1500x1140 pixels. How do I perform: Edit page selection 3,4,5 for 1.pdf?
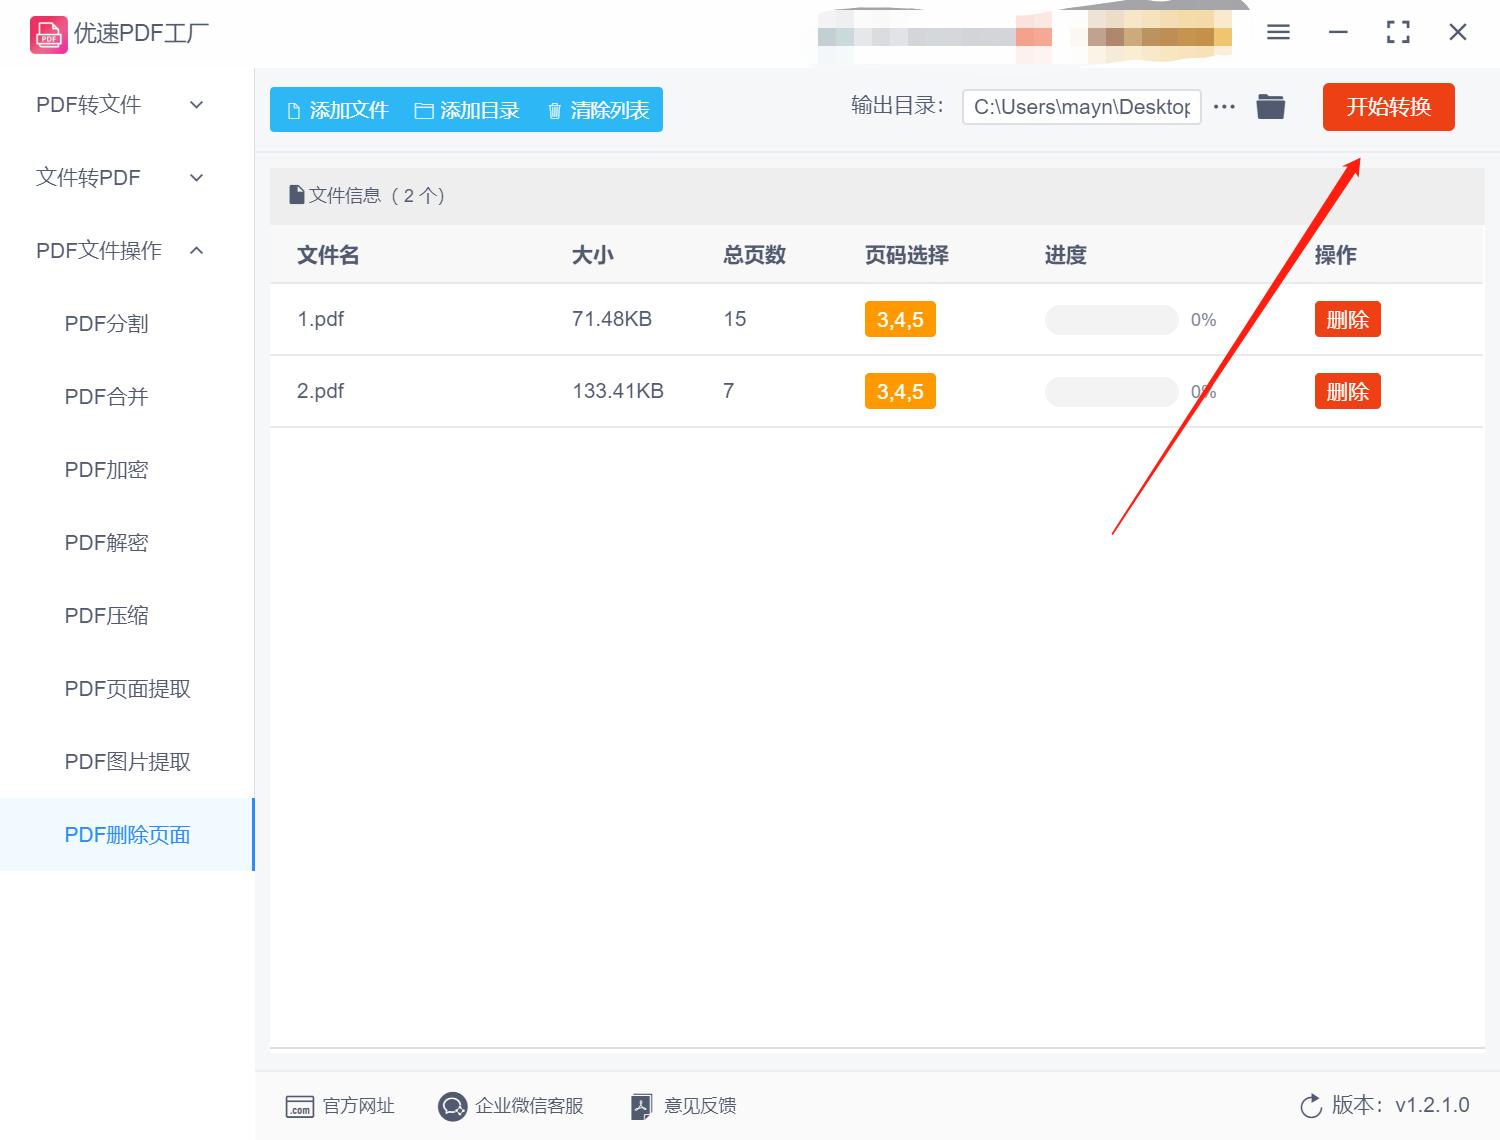[x=899, y=319]
